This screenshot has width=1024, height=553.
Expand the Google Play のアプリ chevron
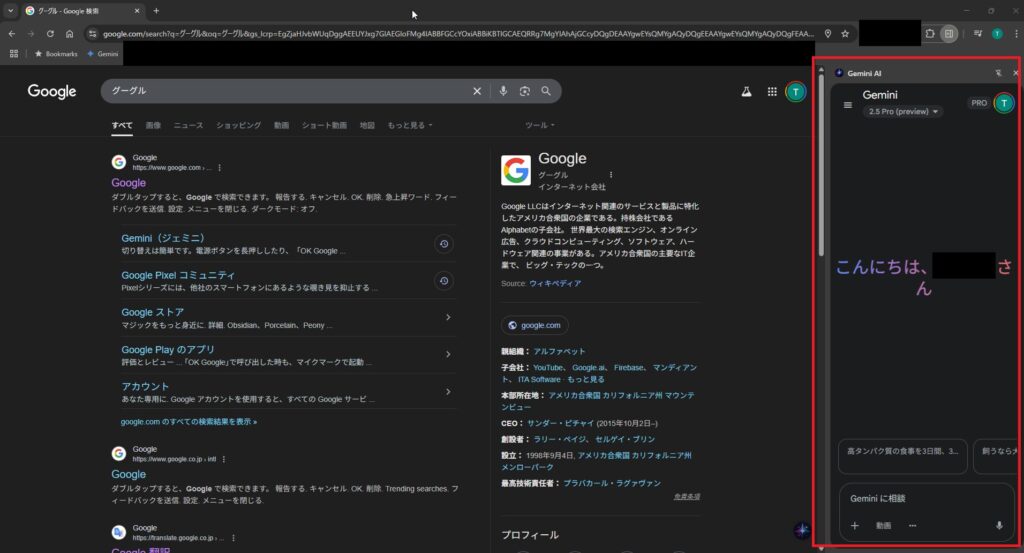tap(448, 355)
